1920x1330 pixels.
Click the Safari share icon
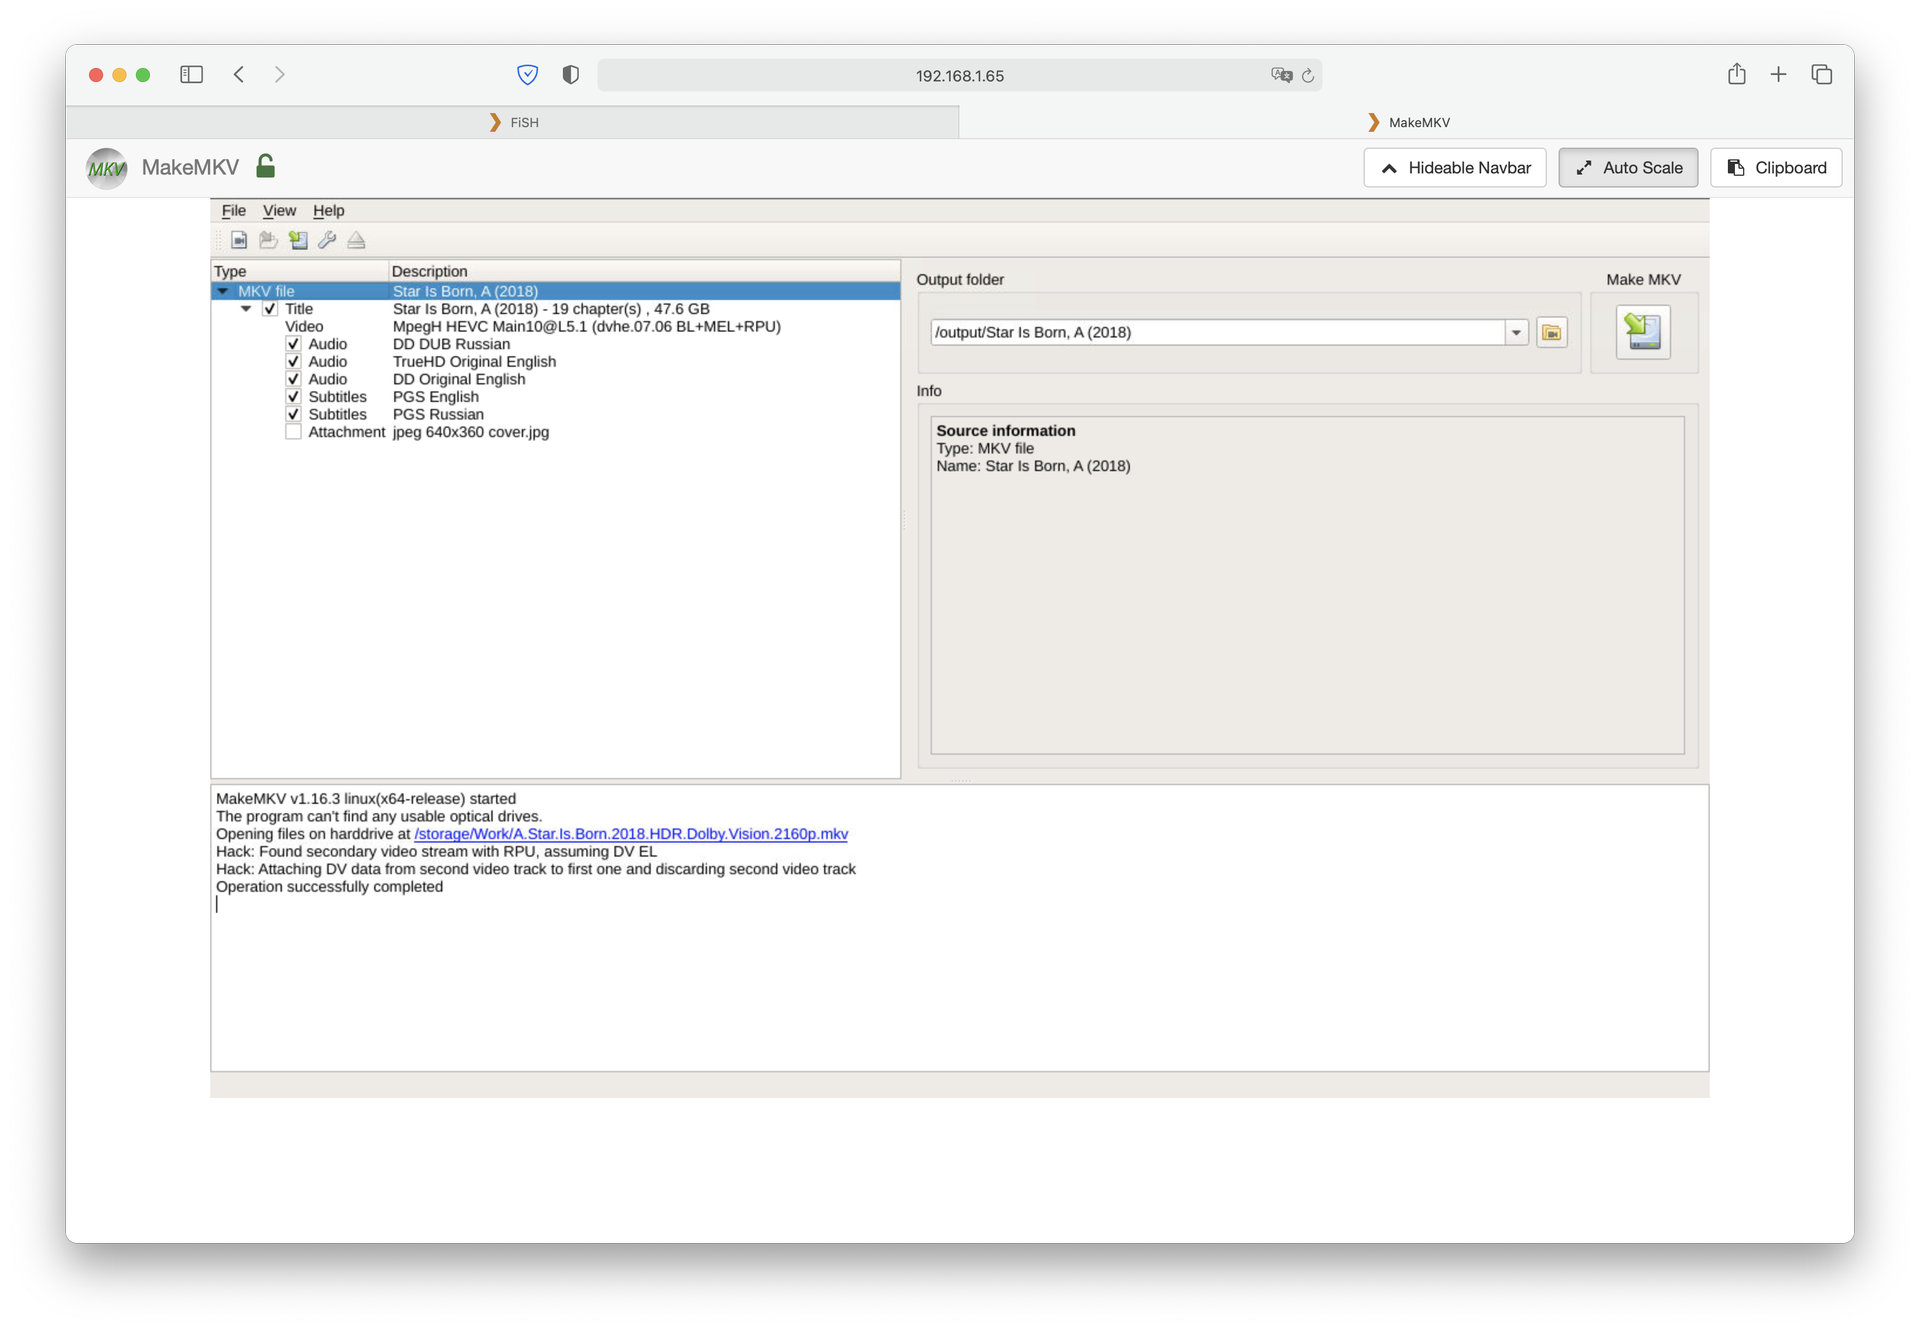[x=1736, y=74]
